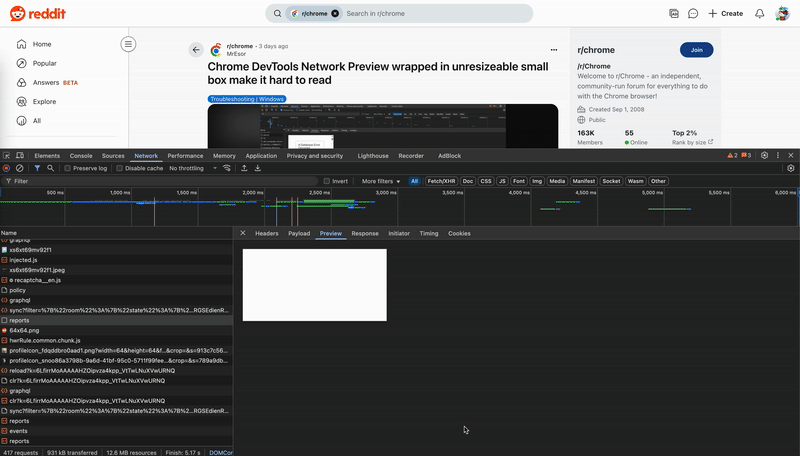Image resolution: width=800 pixels, height=456 pixels.
Task: Click the Filter text input in Network
Action: point(163,181)
